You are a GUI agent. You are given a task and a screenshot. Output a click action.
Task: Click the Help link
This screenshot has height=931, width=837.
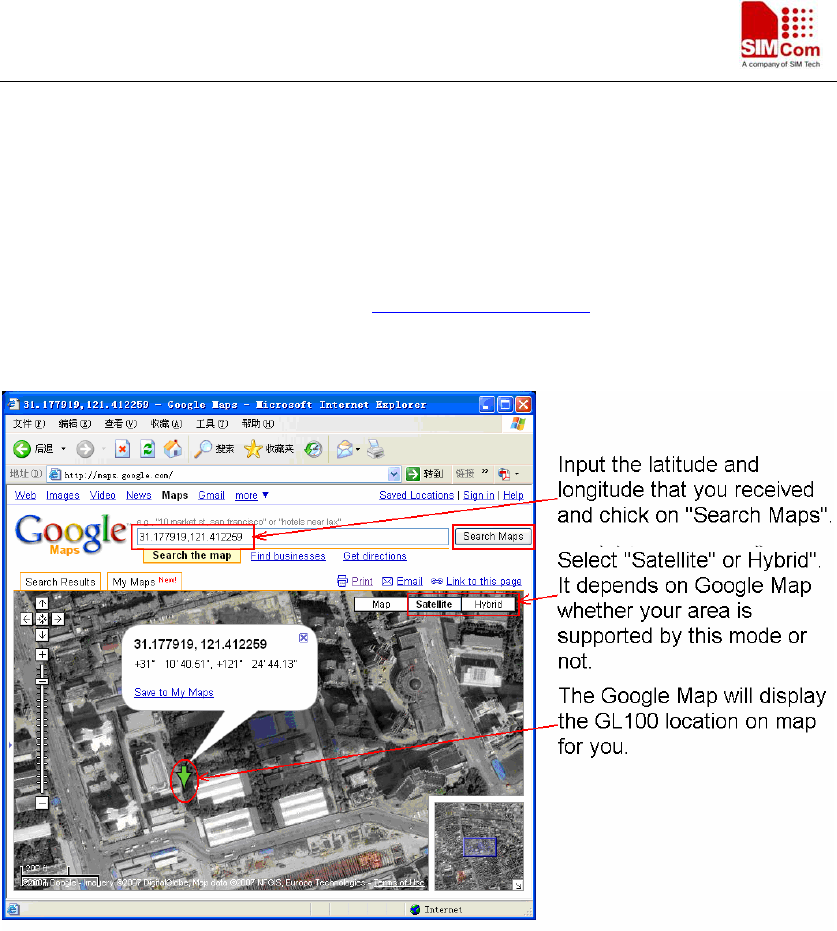click(x=513, y=495)
